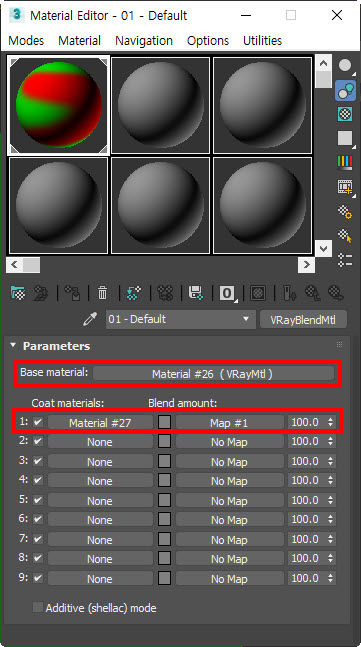Toggle the checkered Background icon
This screenshot has width=361, height=647.
pos(345,114)
